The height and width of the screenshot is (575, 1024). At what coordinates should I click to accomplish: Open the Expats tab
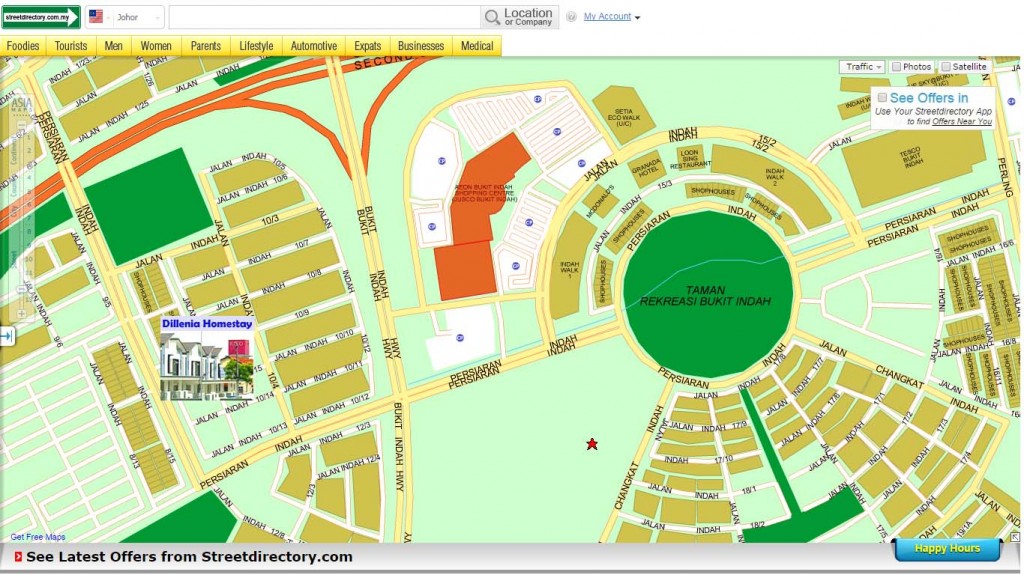[x=368, y=46]
